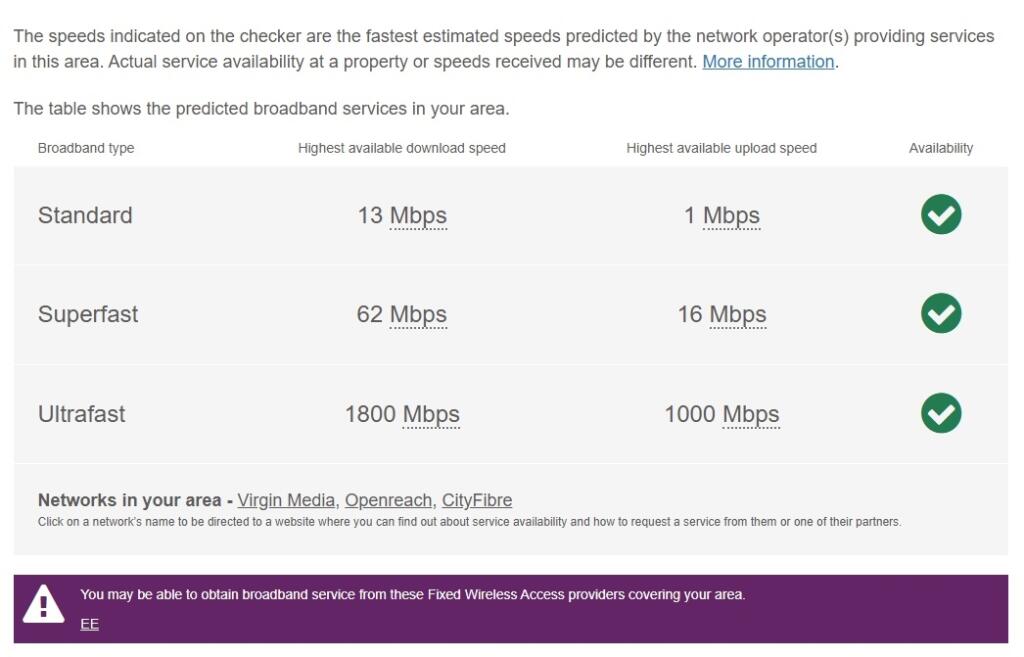The image size is (1024, 657).
Task: Click the Standard availability green checkmark
Action: tap(940, 214)
